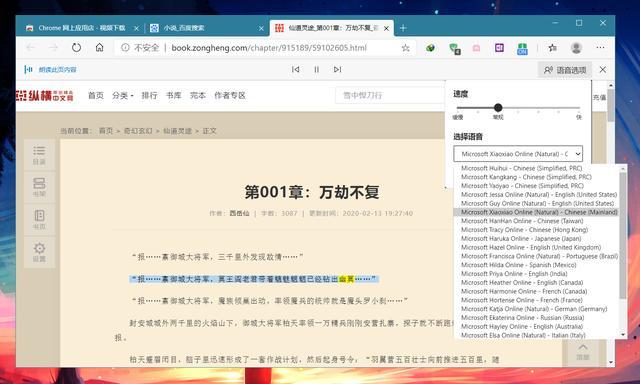
Task: Pause the read aloud playback
Action: pyautogui.click(x=316, y=69)
